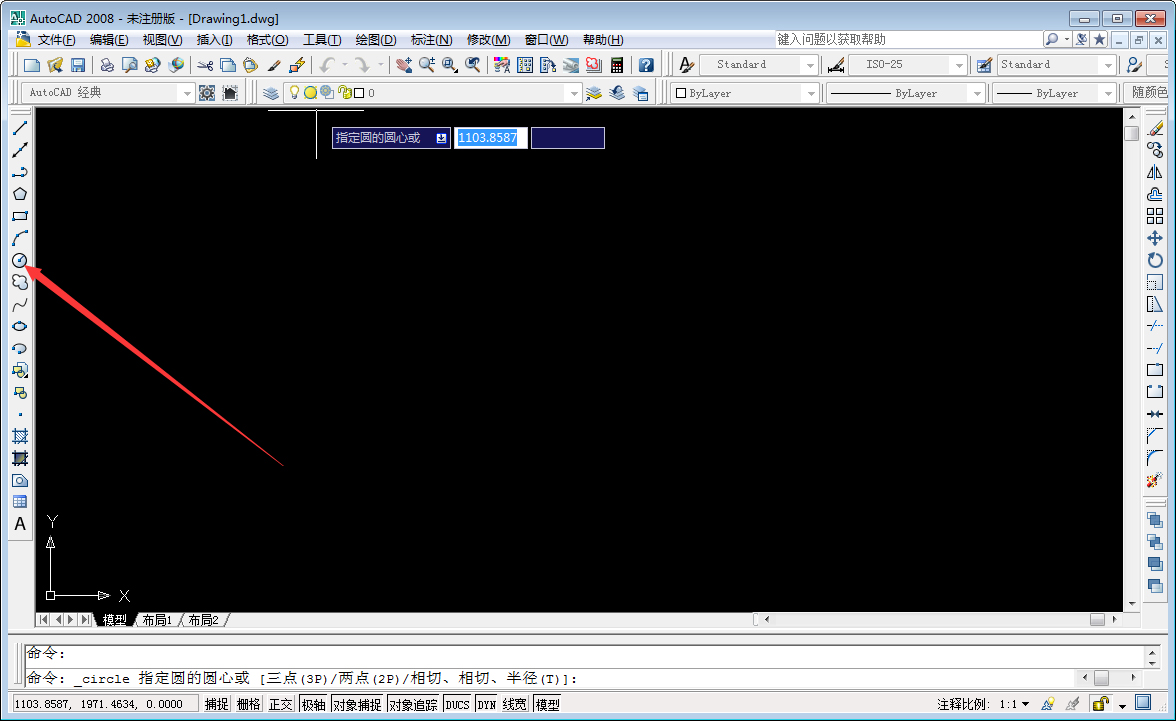The height and width of the screenshot is (721, 1176).
Task: Toggle DYN dynamic input
Action: click(x=487, y=704)
